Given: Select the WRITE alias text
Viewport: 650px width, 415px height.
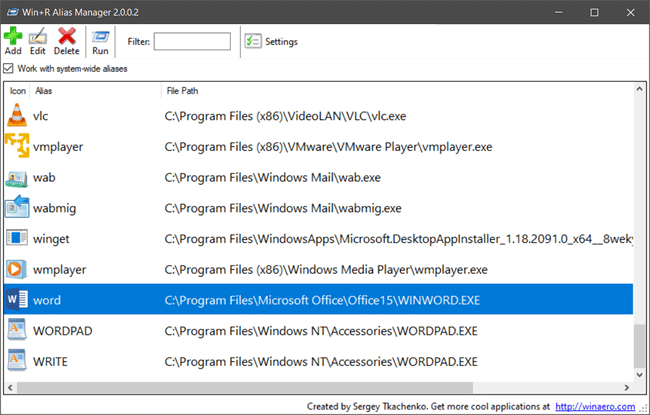Looking at the screenshot, I should [50, 362].
